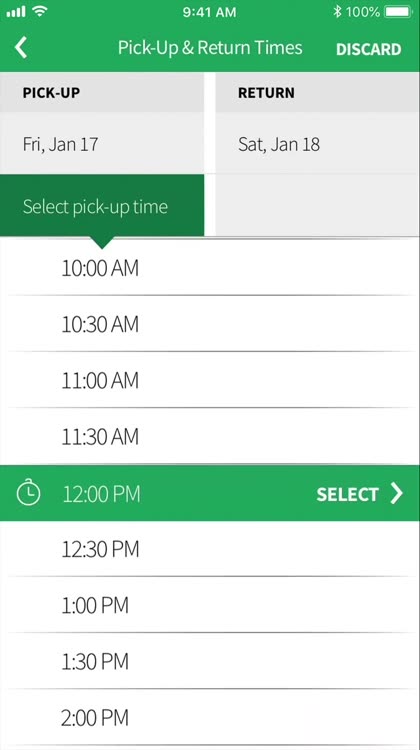
Task: Tap the Wi-Fi icon in status bar
Action: [x=41, y=12]
